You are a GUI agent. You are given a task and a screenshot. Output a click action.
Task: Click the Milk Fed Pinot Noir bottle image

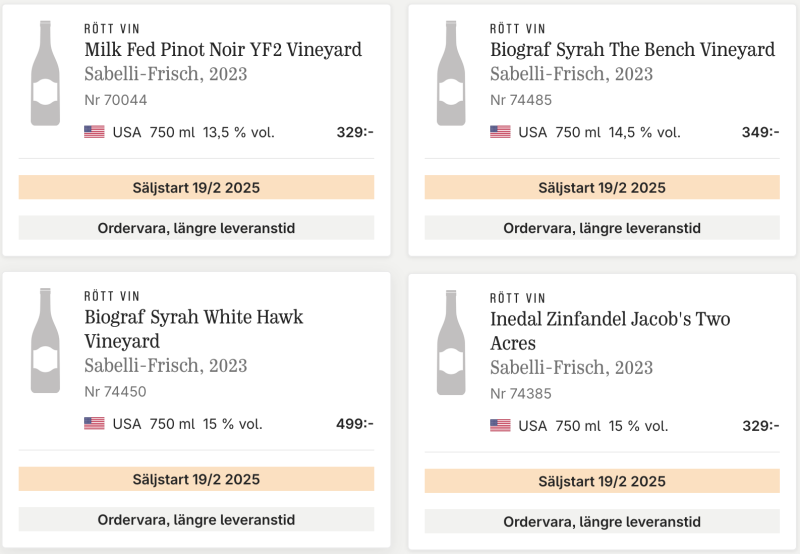click(x=45, y=73)
